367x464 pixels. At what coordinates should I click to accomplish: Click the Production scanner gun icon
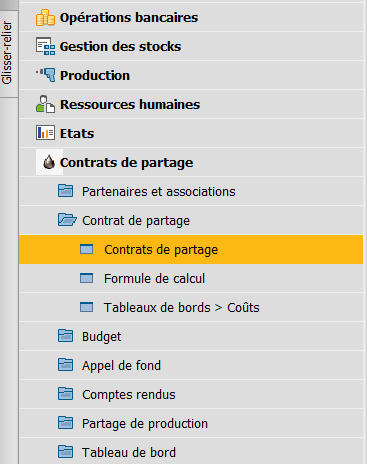(x=46, y=75)
